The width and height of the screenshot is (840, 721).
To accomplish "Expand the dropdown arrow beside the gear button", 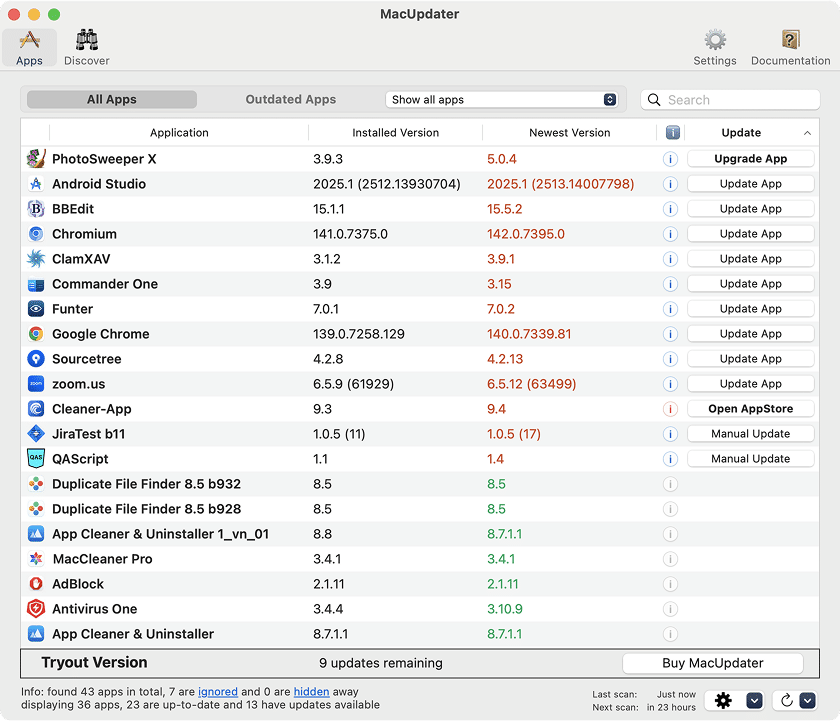I will tap(755, 700).
